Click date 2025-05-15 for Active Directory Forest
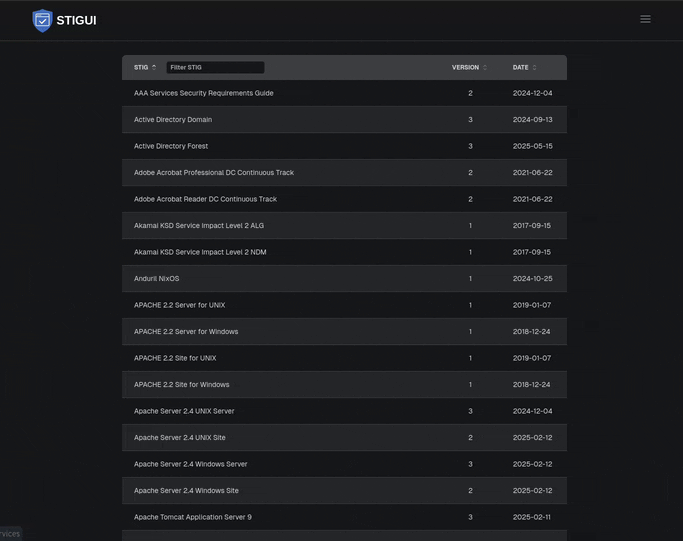This screenshot has width=683, height=541. (532, 146)
